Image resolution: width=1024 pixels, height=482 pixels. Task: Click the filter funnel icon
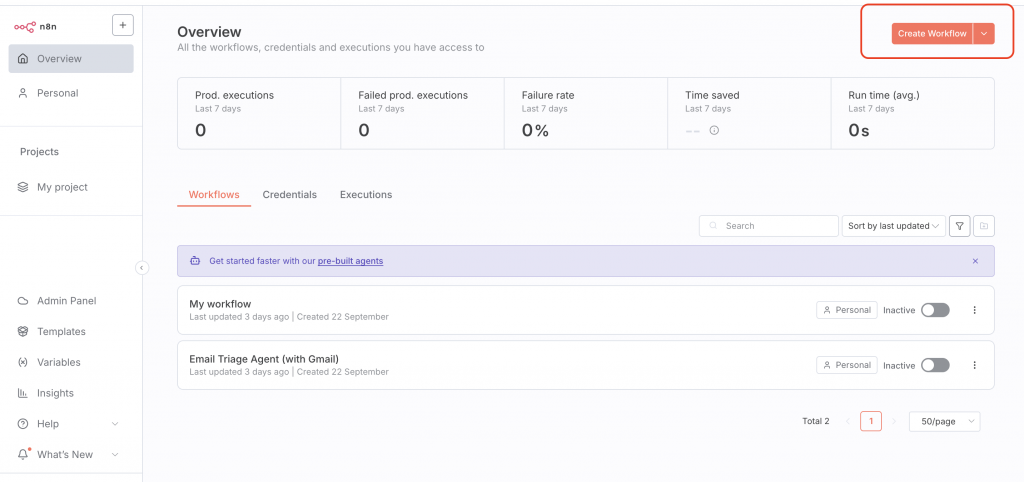(x=959, y=226)
